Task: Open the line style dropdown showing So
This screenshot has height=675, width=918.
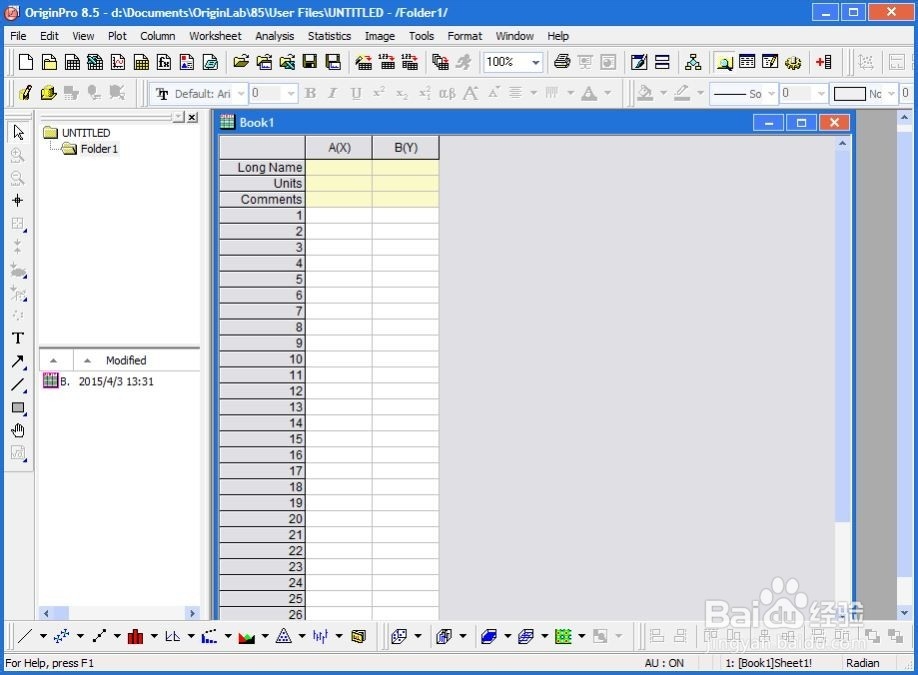Action: 771,94
